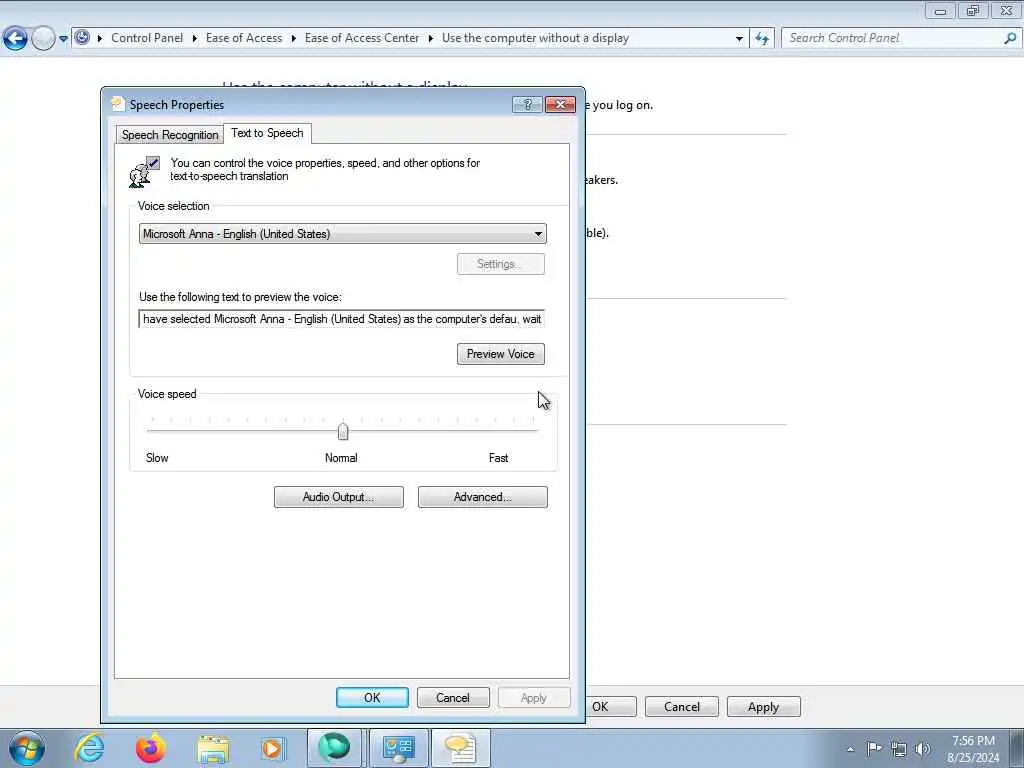Click the search magnifier icon
The width and height of the screenshot is (1024, 768).
click(x=1010, y=39)
